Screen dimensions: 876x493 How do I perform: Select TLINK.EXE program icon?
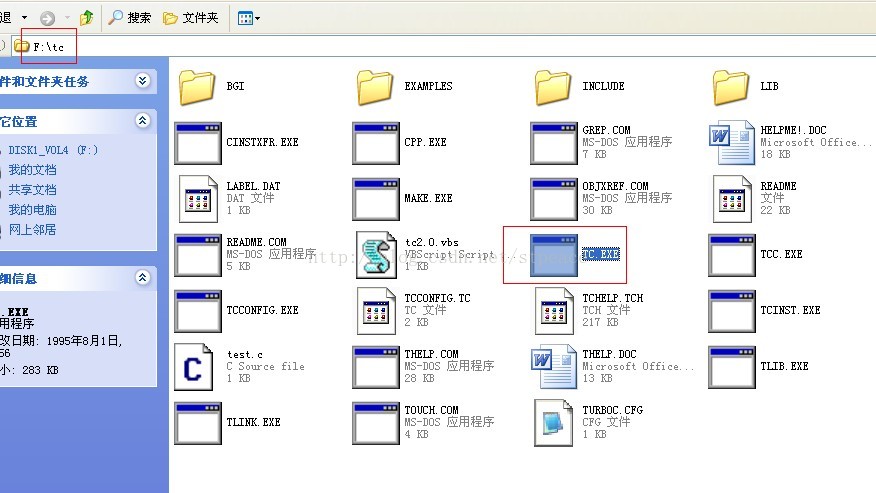[x=198, y=423]
